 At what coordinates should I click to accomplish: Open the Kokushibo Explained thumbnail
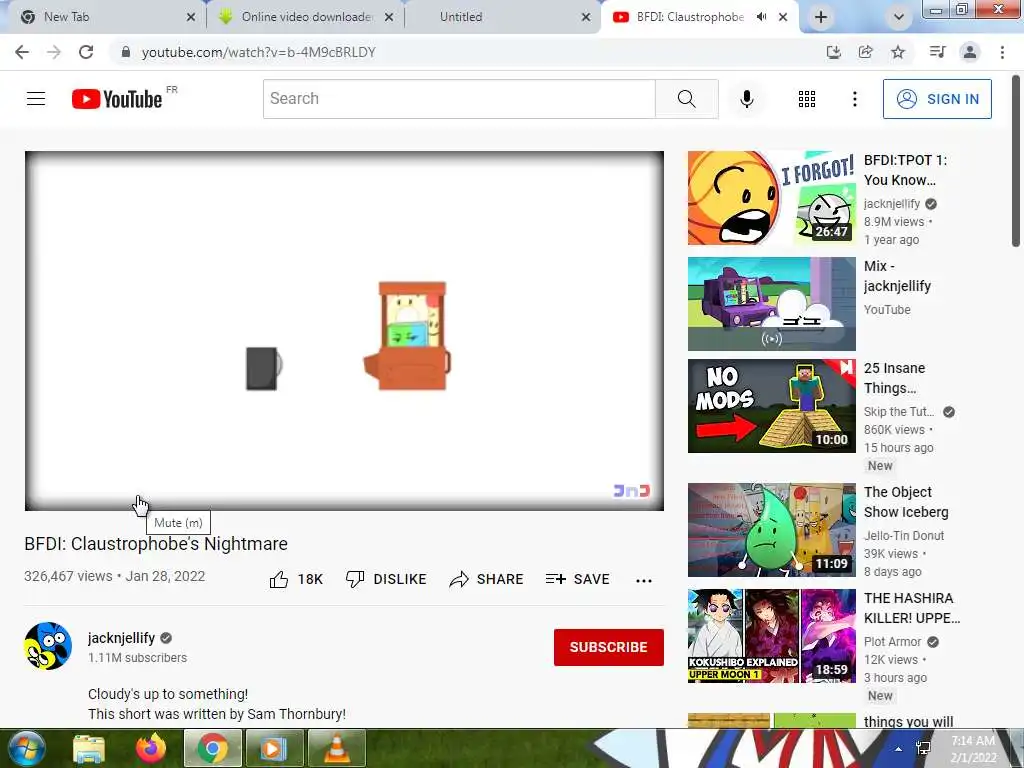771,635
